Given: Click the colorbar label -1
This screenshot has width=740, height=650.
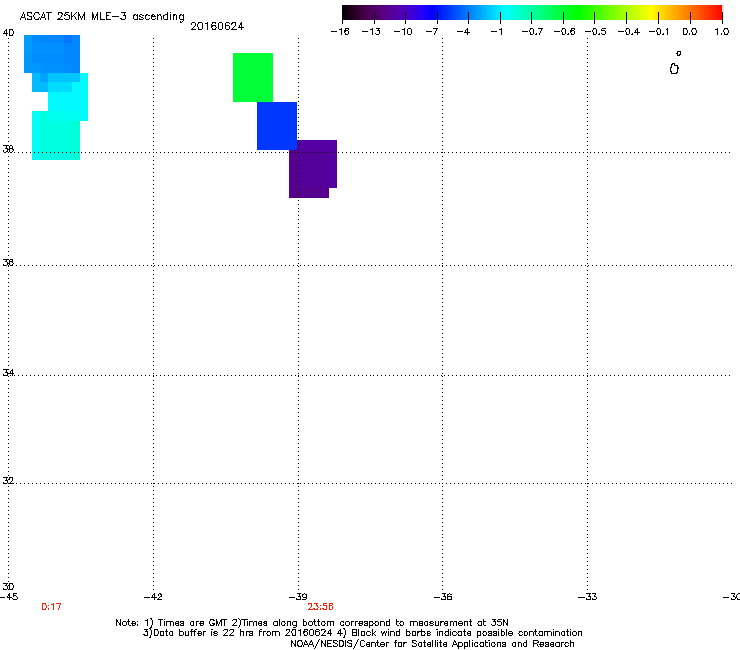Looking at the screenshot, I should coord(496,32).
